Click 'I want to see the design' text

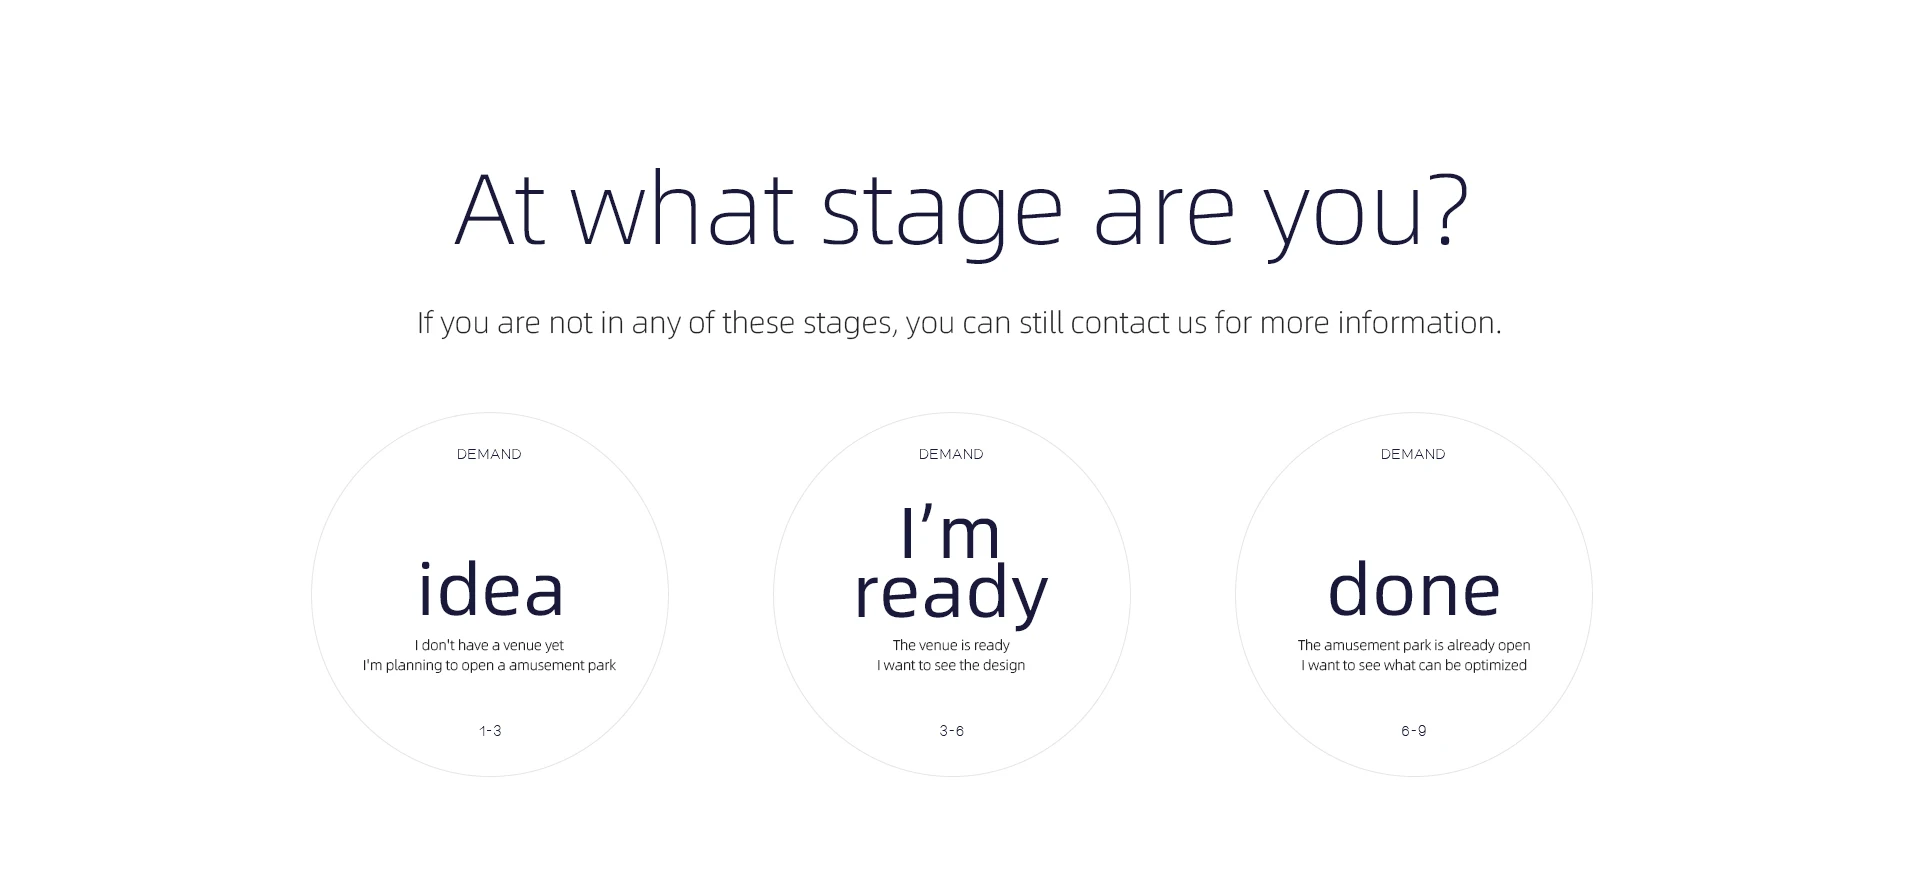click(x=951, y=665)
